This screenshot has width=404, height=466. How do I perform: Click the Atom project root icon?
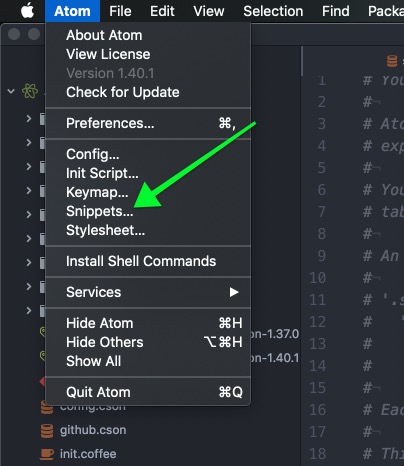(30, 91)
